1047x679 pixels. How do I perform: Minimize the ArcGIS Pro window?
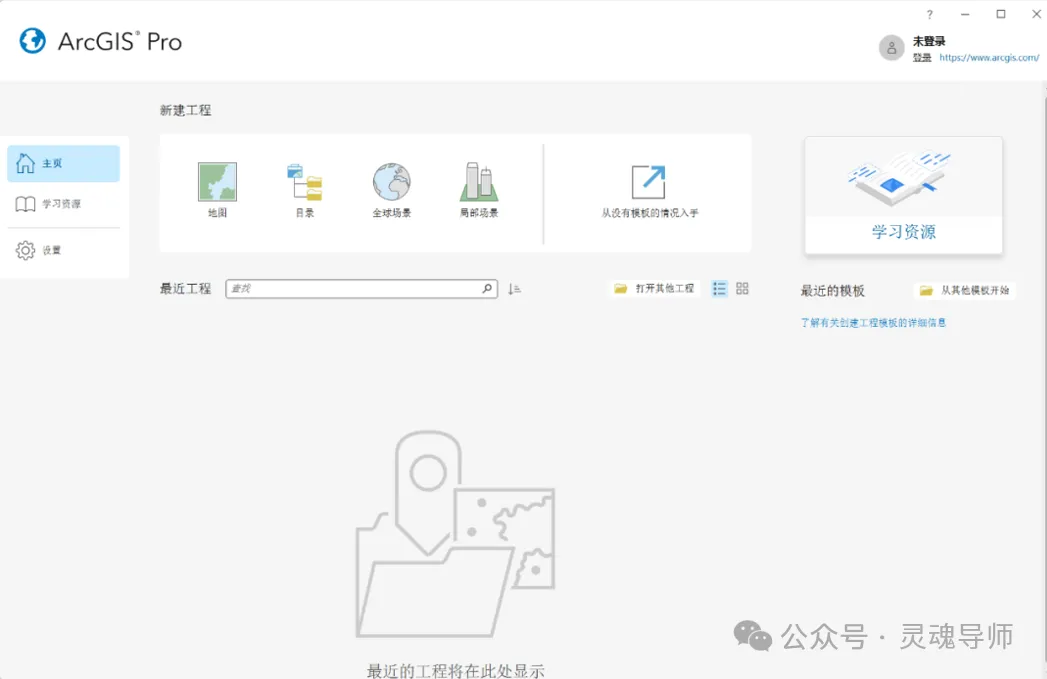(x=965, y=14)
